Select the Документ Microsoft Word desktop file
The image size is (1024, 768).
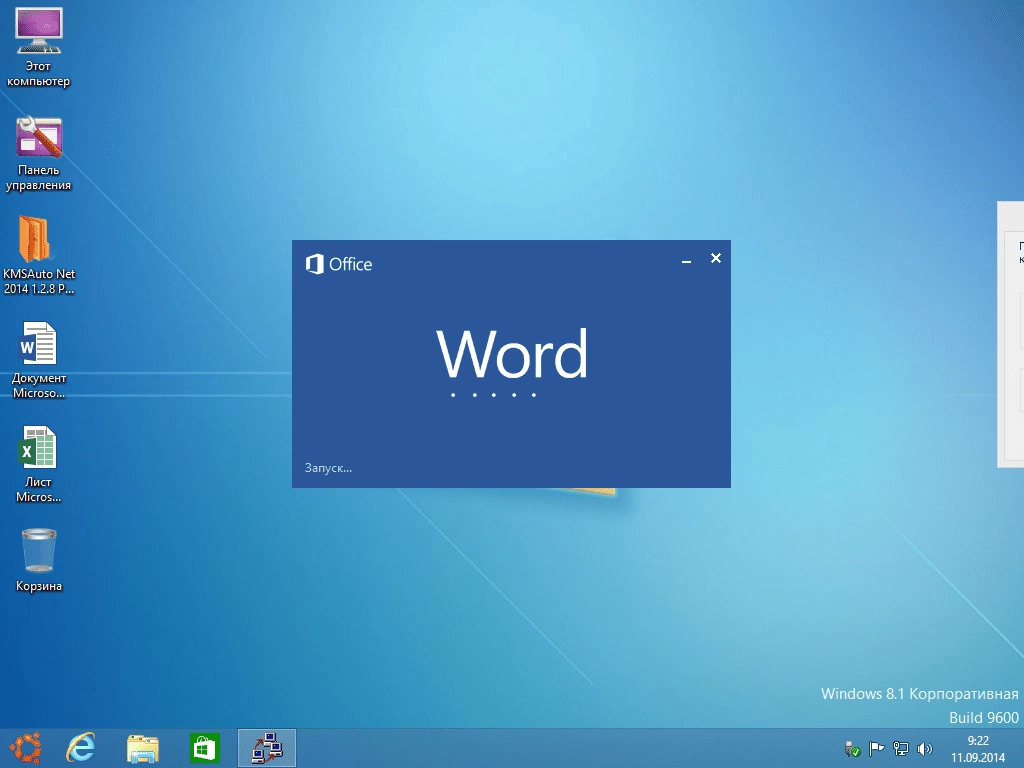[39, 359]
